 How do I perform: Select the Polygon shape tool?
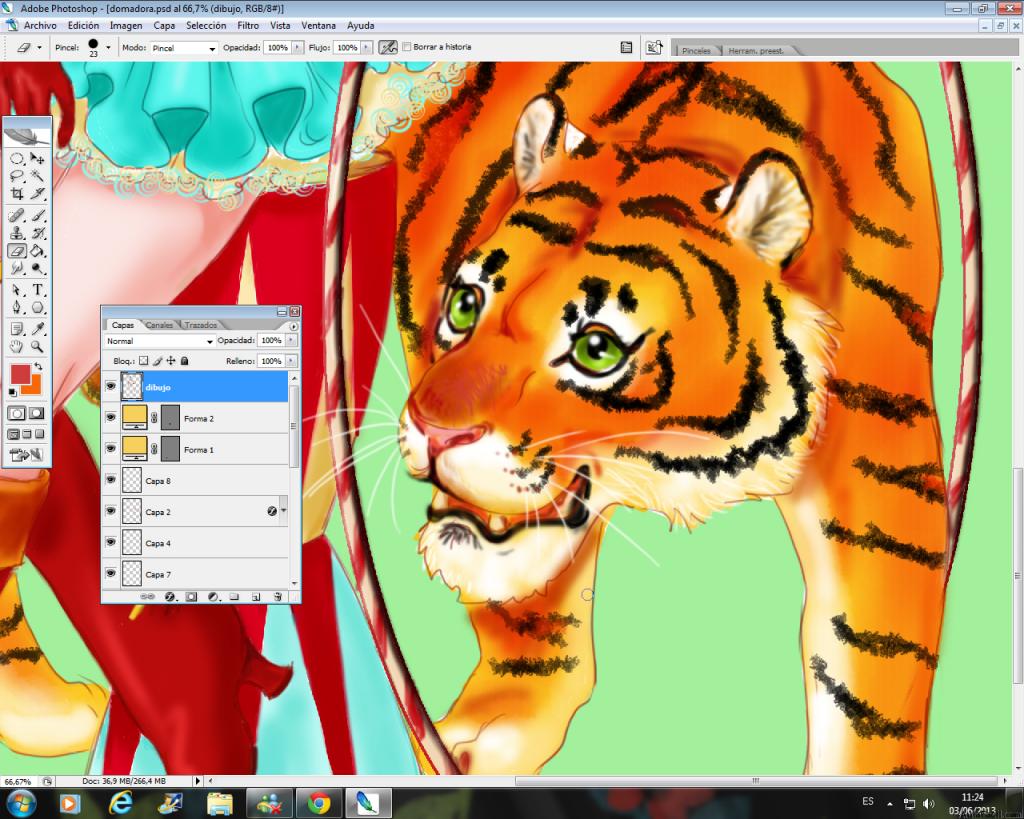pos(37,308)
